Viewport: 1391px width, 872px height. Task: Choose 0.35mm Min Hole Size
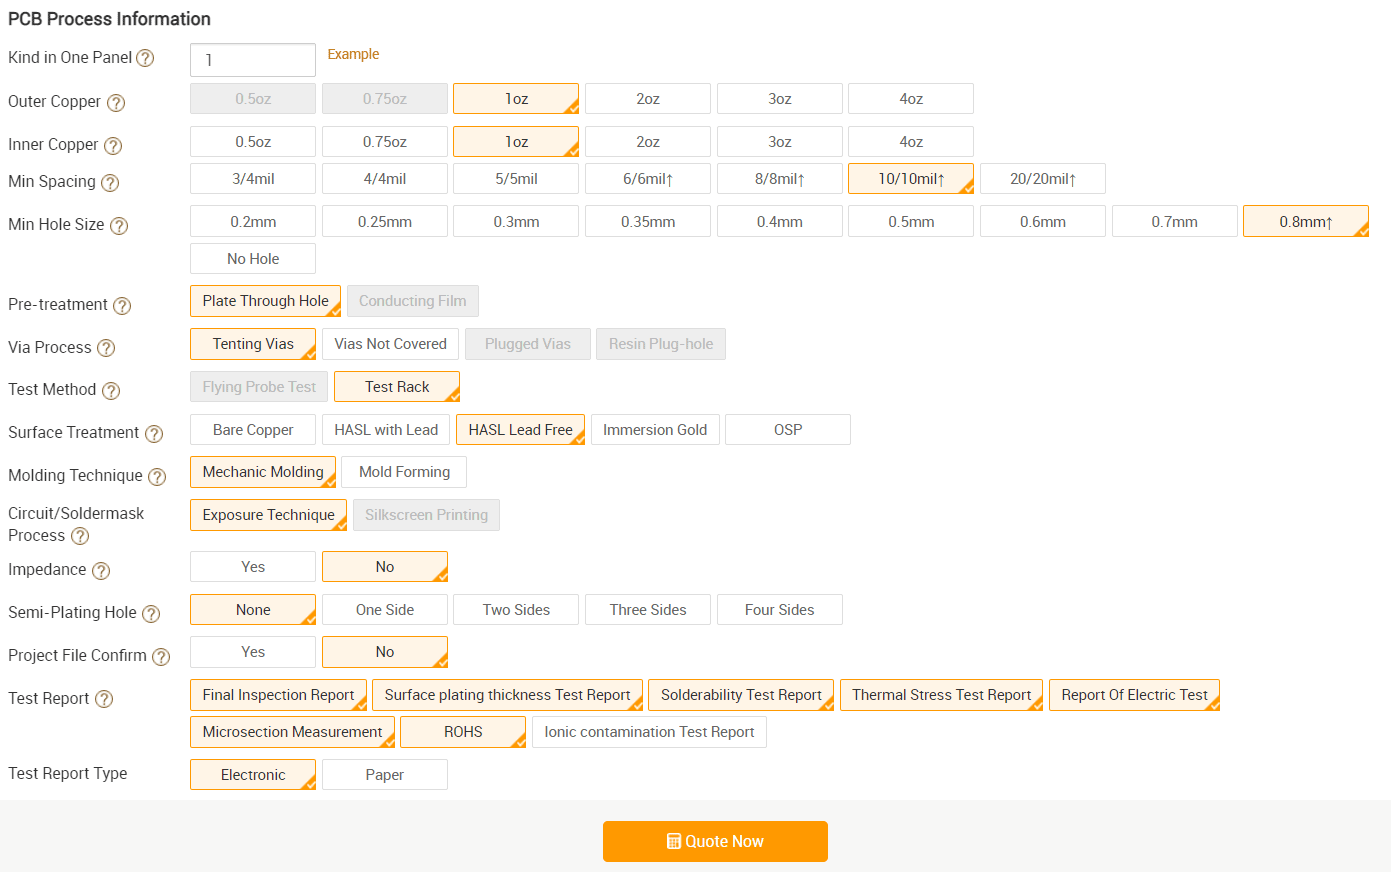click(x=648, y=222)
